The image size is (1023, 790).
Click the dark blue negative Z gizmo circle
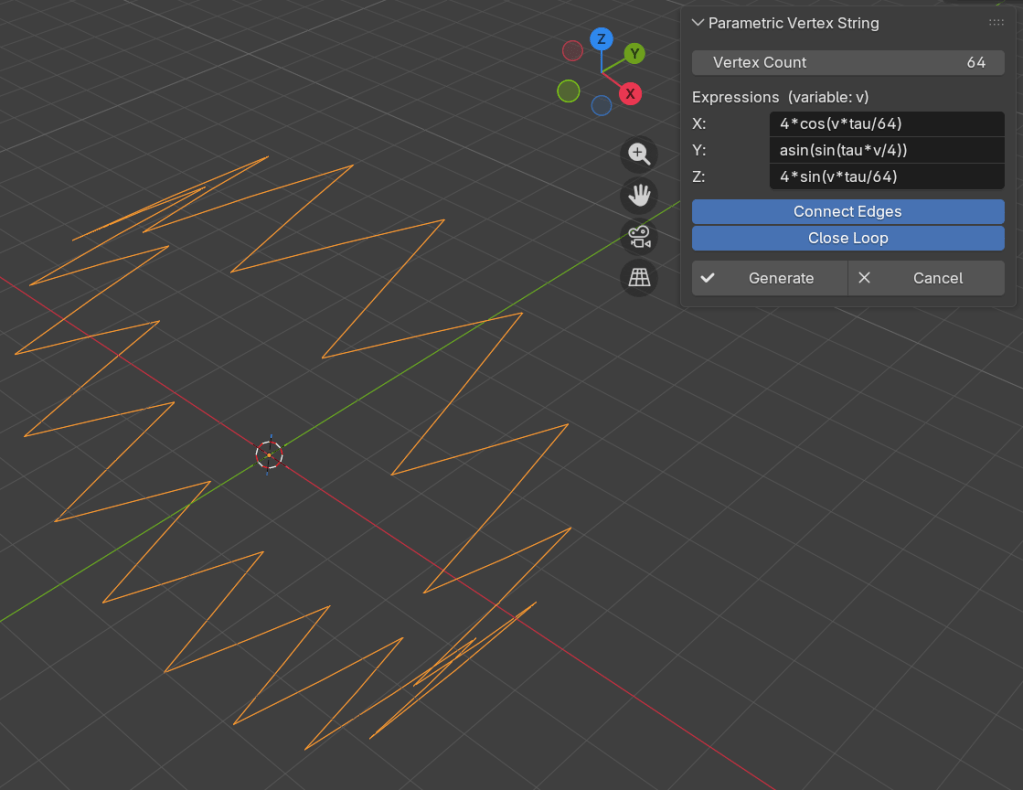pyautogui.click(x=601, y=105)
